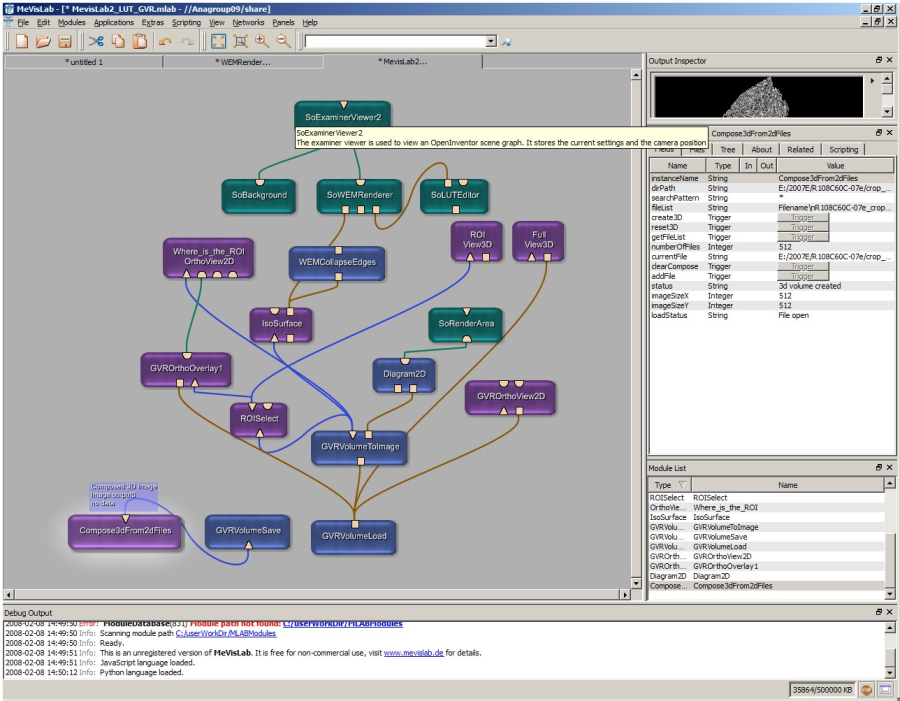The image size is (900, 701).
Task: Open the Scripting menu
Action: 187,22
